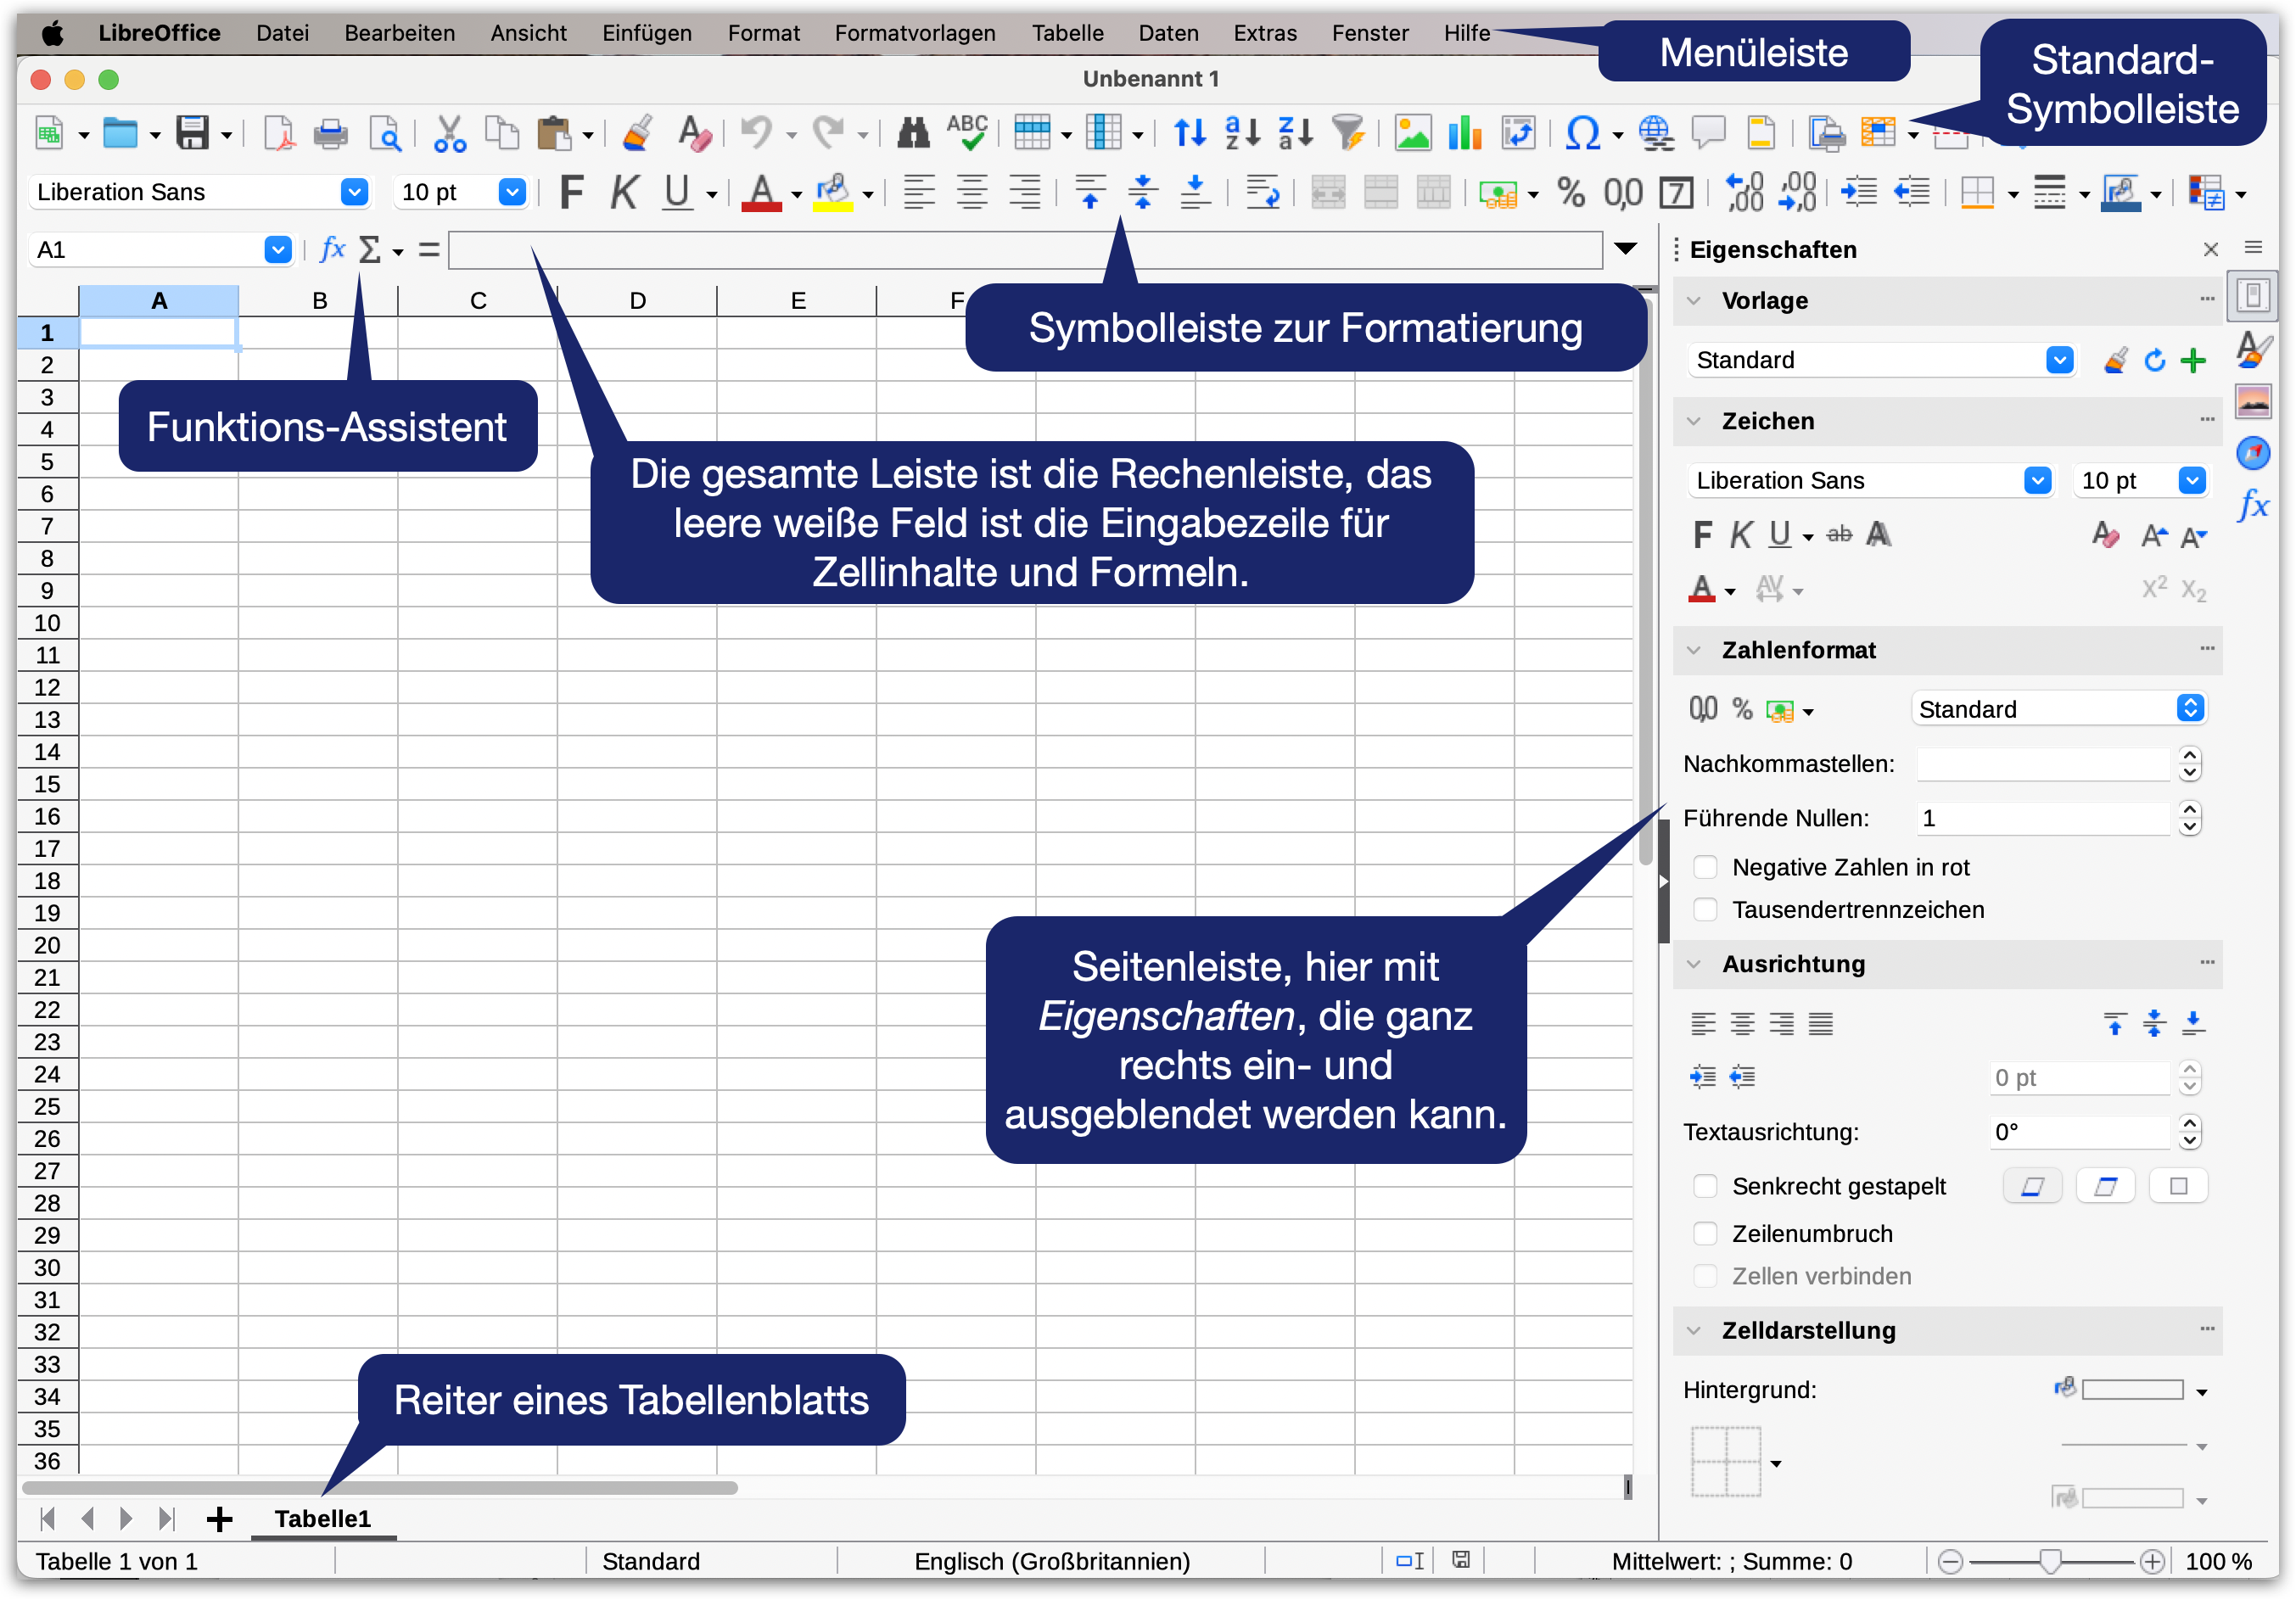This screenshot has width=2296, height=1600.
Task: Click the Cut scissors icon
Action: [x=449, y=133]
